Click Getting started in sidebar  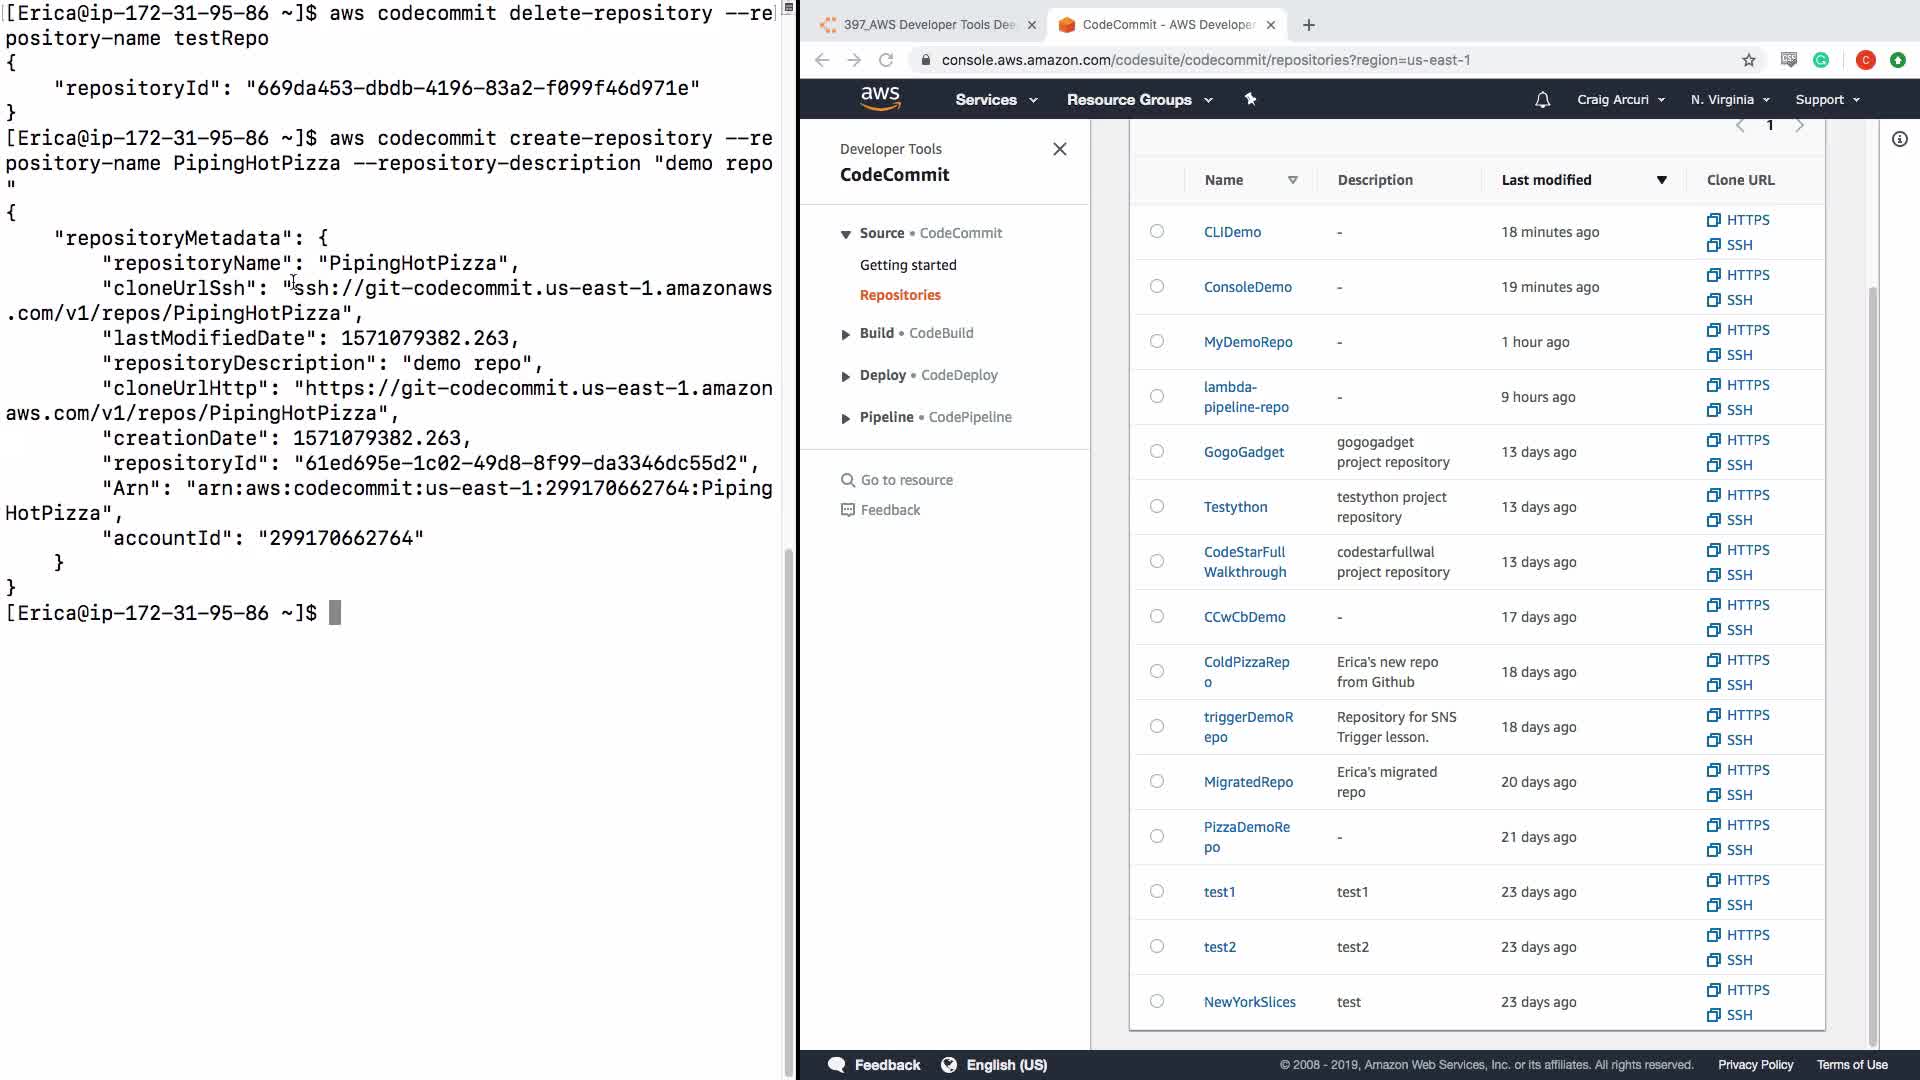coord(908,265)
